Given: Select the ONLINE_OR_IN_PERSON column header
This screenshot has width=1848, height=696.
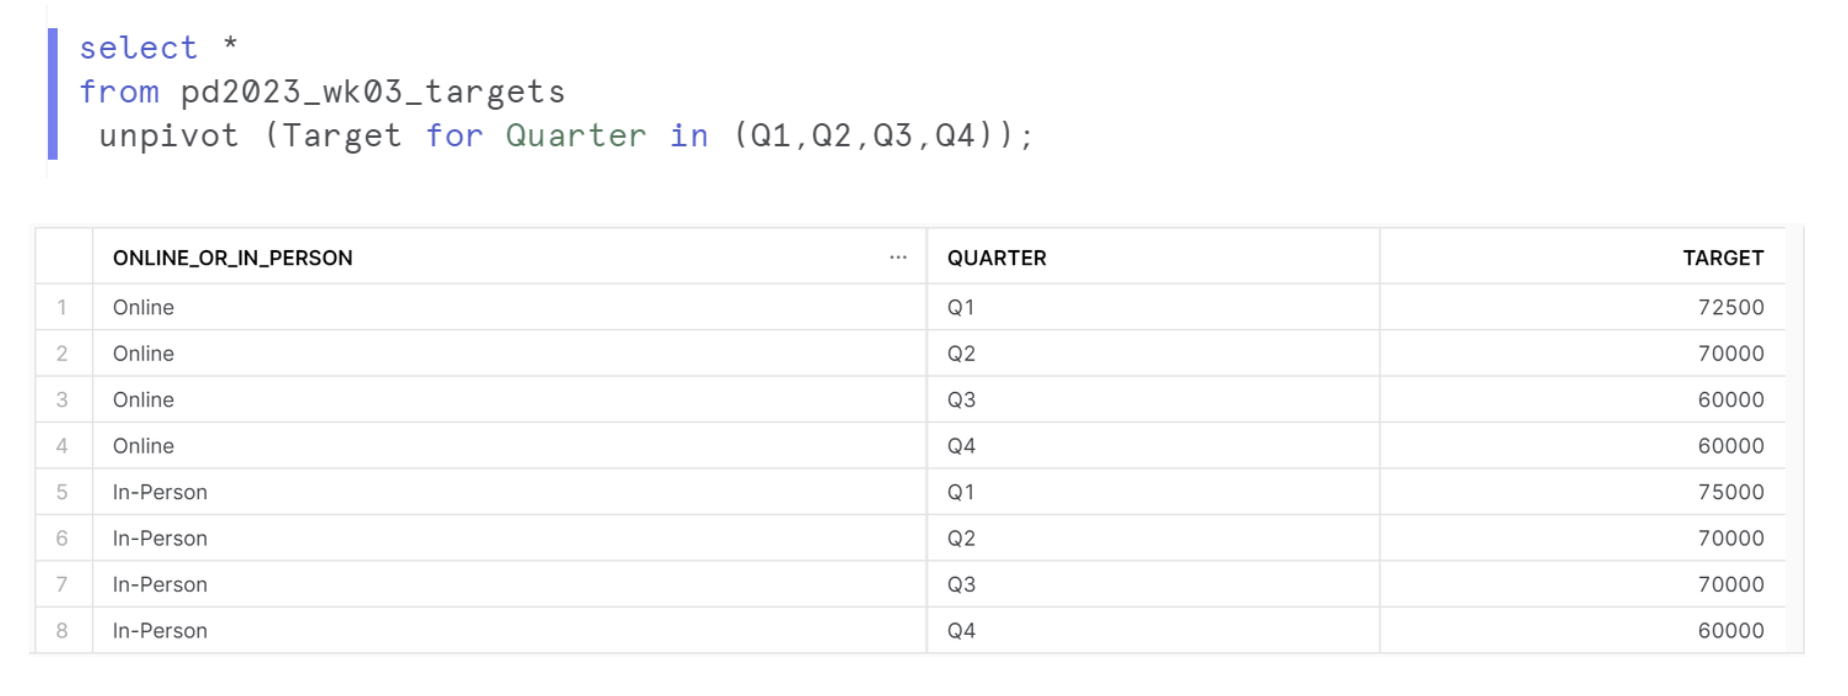Looking at the screenshot, I should pos(233,258).
